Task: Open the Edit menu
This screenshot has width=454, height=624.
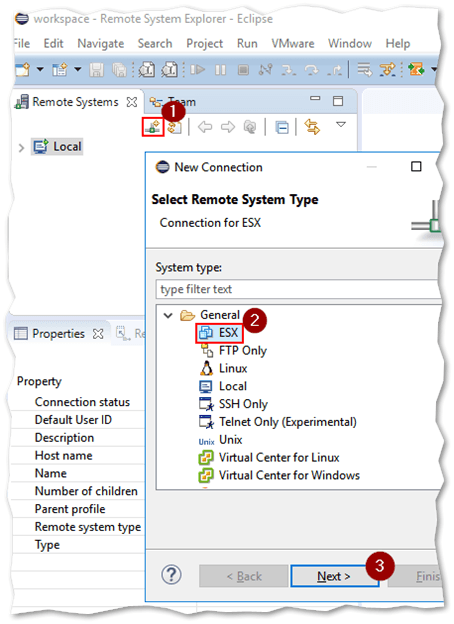Action: (x=53, y=43)
